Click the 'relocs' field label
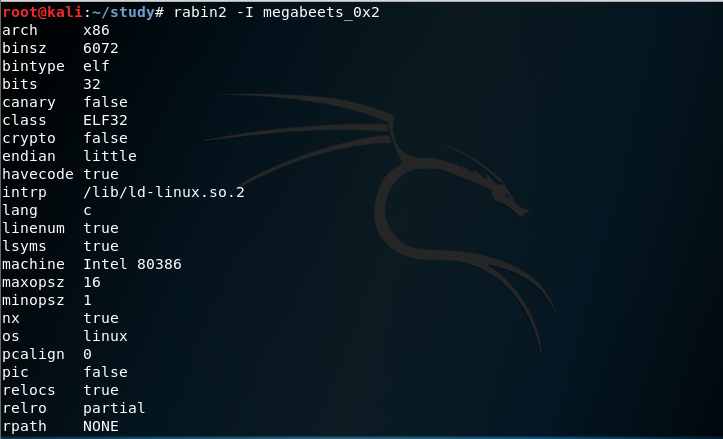Image resolution: width=723 pixels, height=439 pixels. [x=29, y=390]
